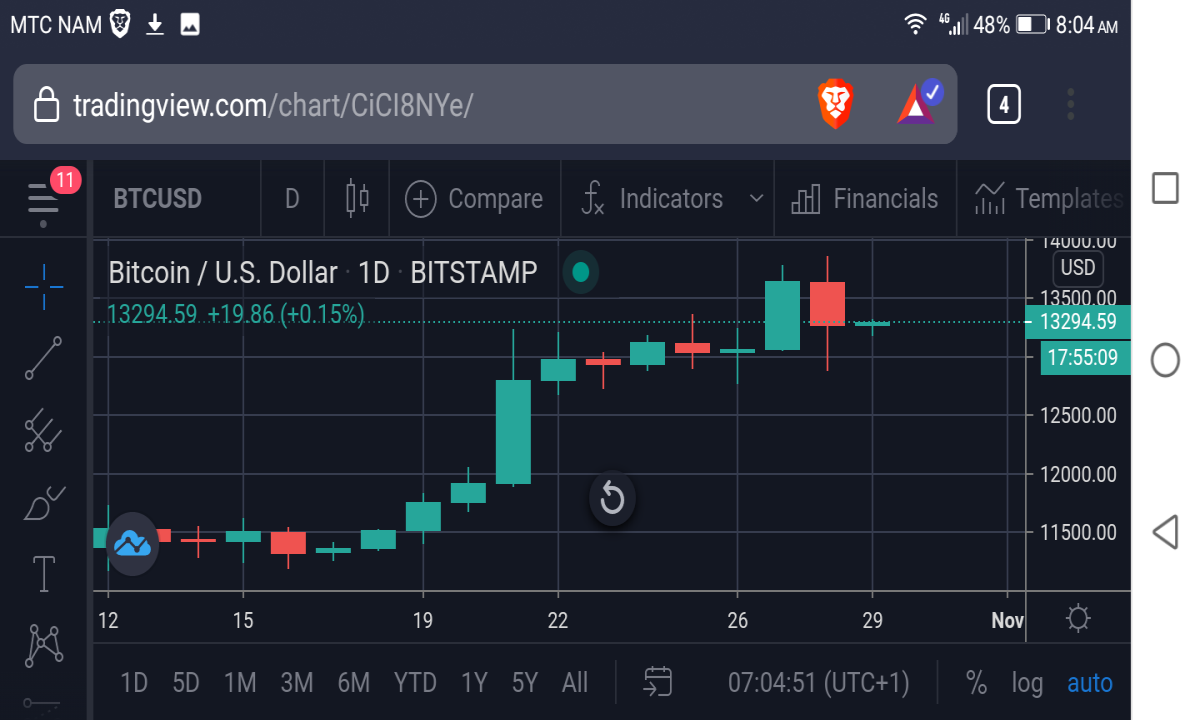Click the green market status indicator dot

point(581,271)
